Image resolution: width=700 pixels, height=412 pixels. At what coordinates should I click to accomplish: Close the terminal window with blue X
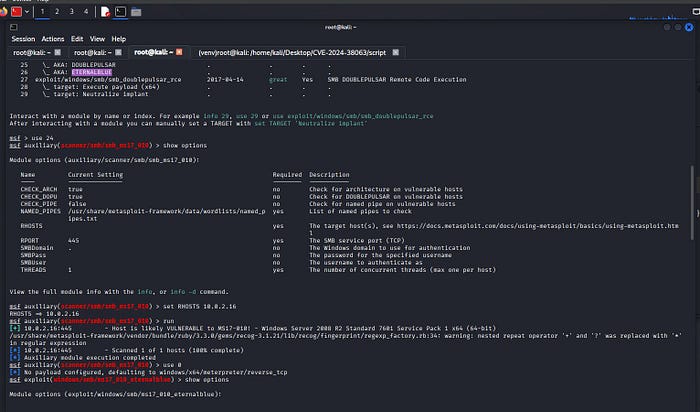(x=689, y=27)
